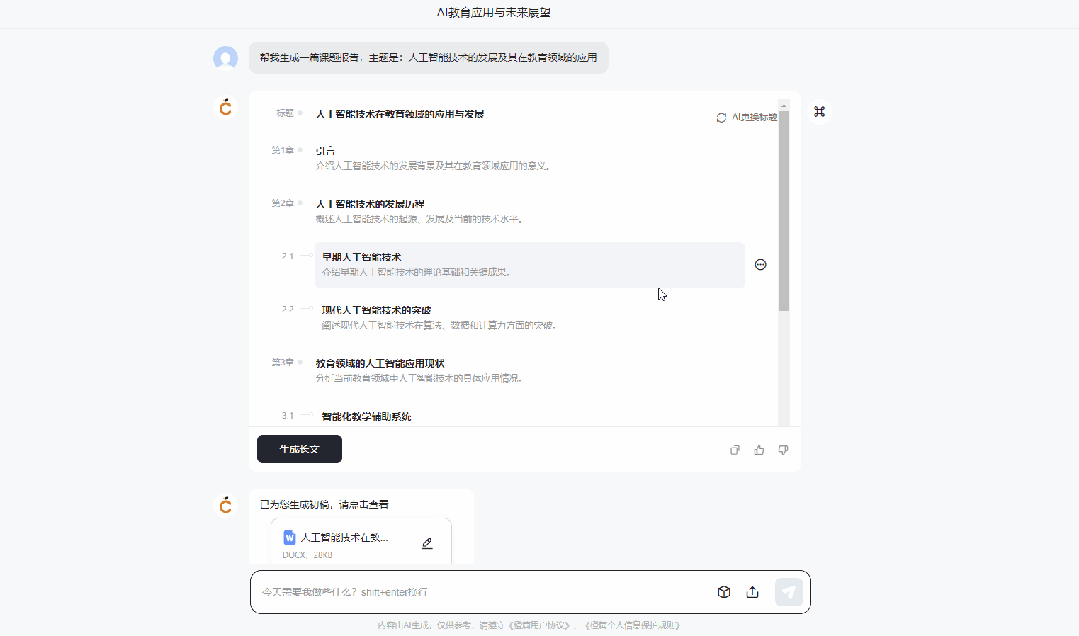Click the user avatar next to the prompt message

coord(226,58)
